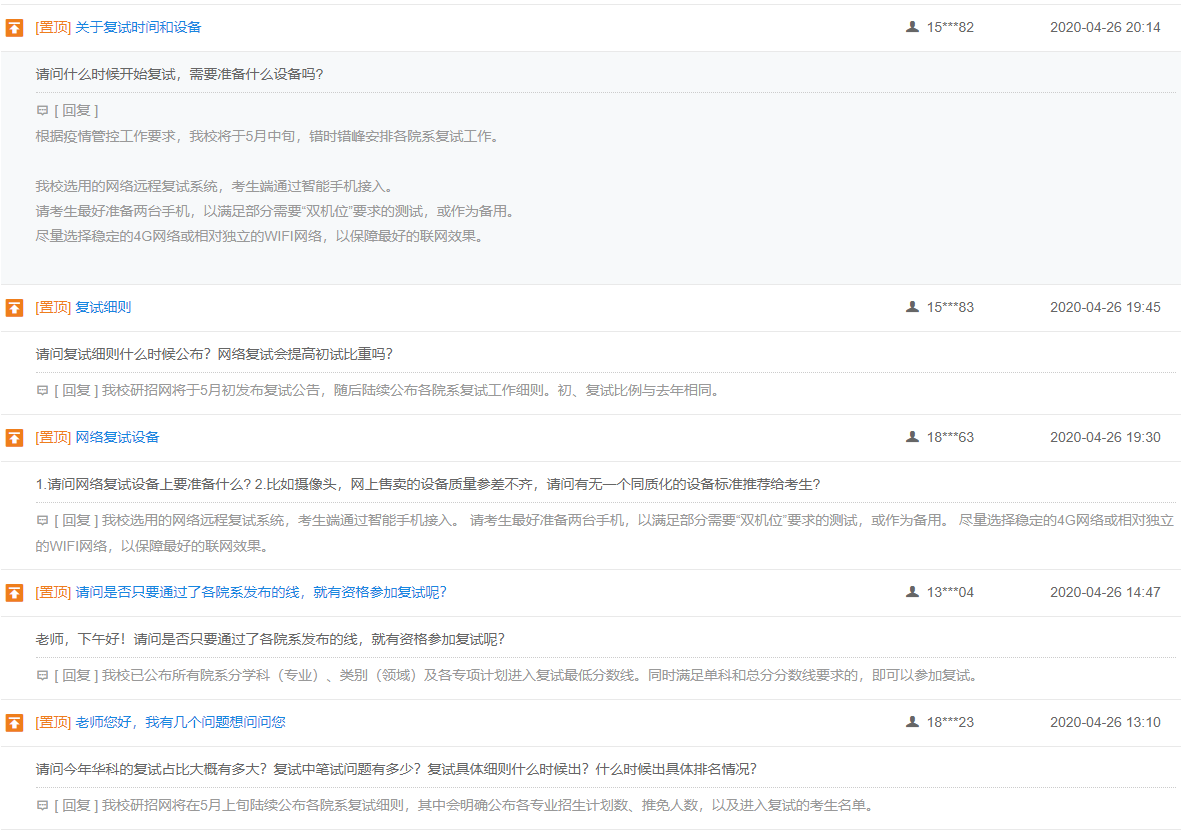The image size is (1183, 831).
Task: Click the reply icon under 请问什么时候开始复试
Action: pos(42,111)
